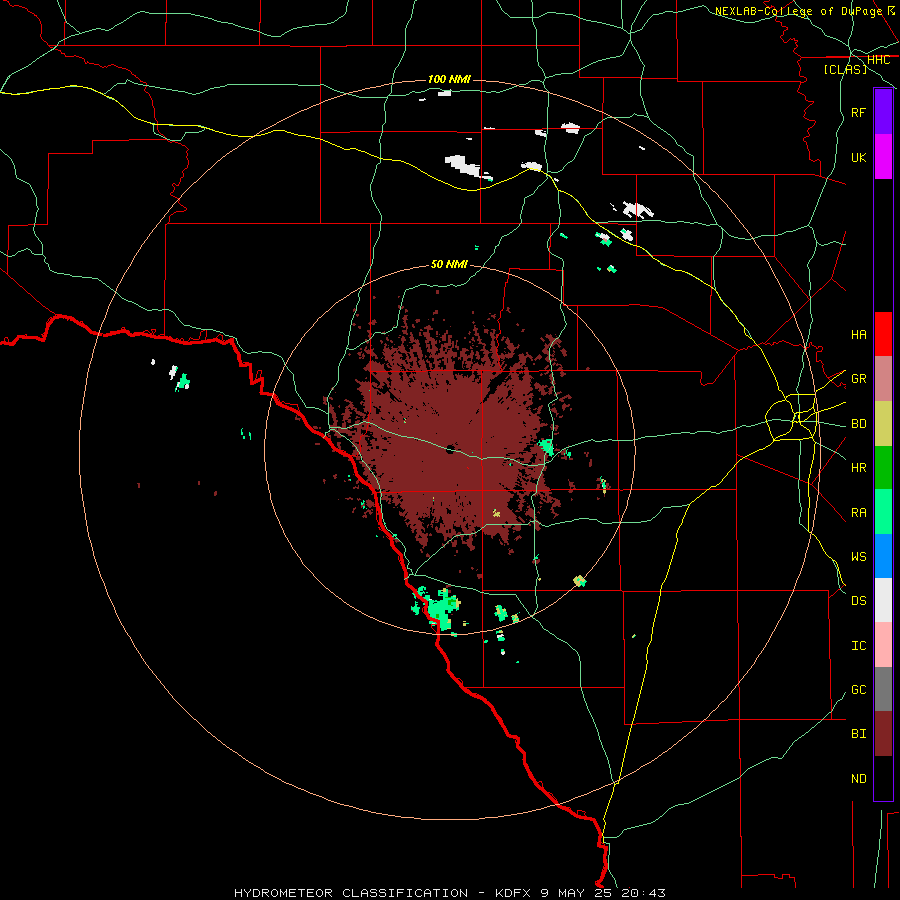
Task: Click the GC legend label
Action: point(859,690)
